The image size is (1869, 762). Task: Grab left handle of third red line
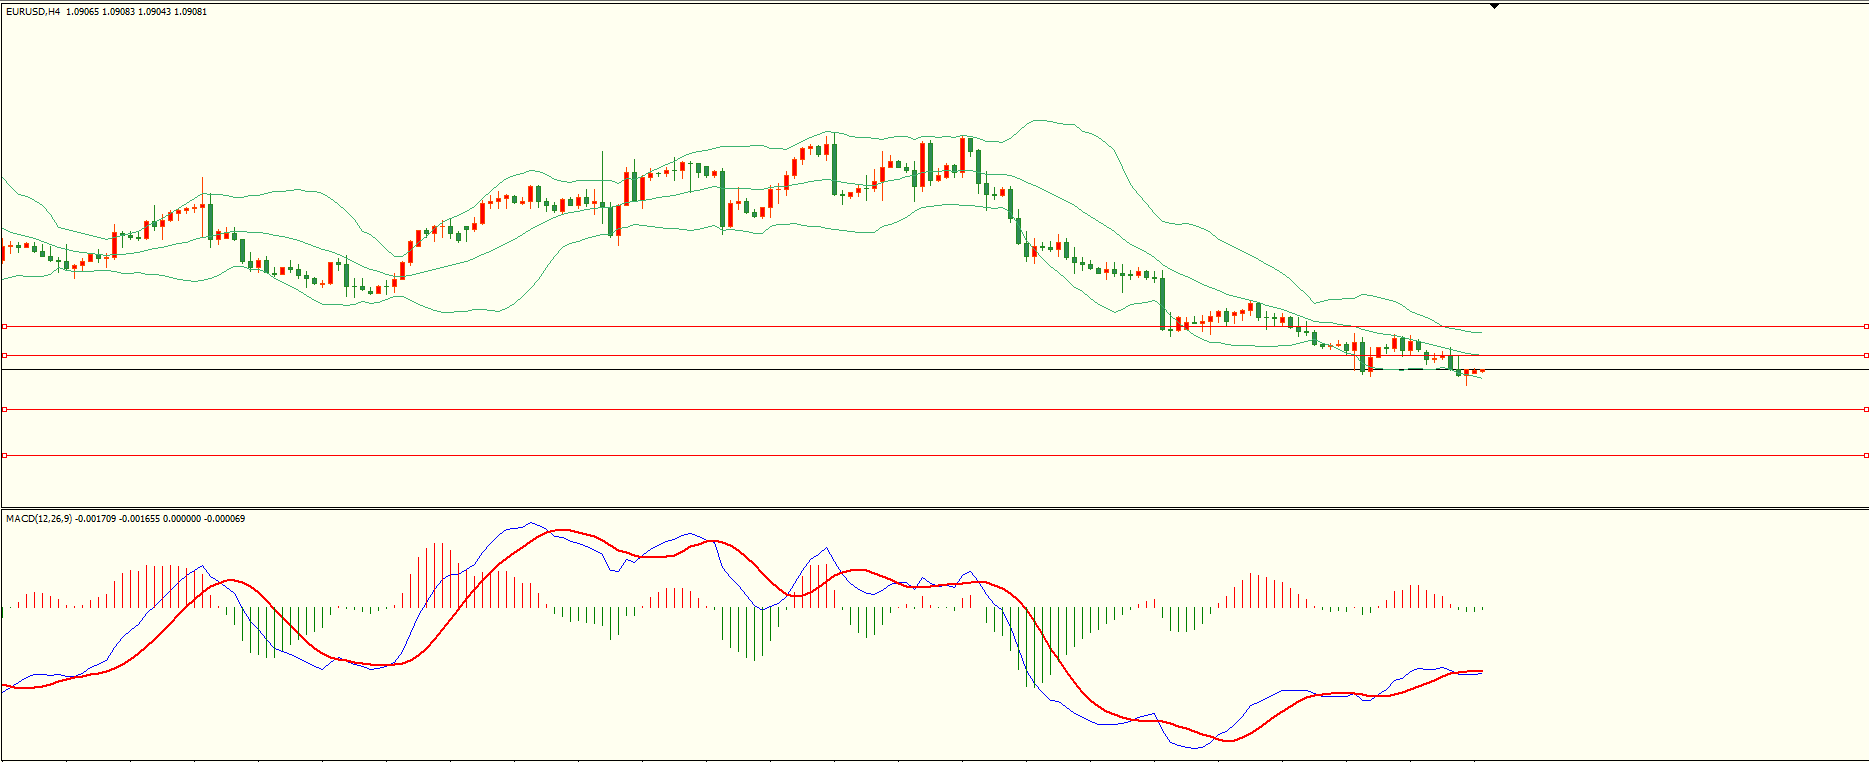pos(4,409)
